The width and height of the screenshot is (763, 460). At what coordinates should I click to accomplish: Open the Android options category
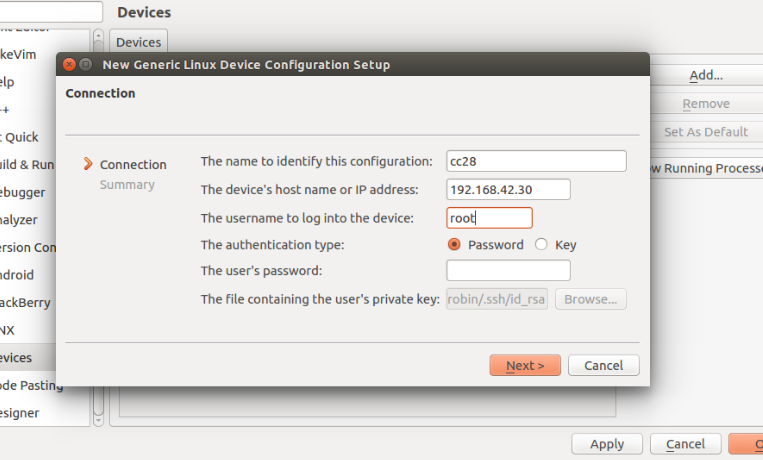coord(17,275)
